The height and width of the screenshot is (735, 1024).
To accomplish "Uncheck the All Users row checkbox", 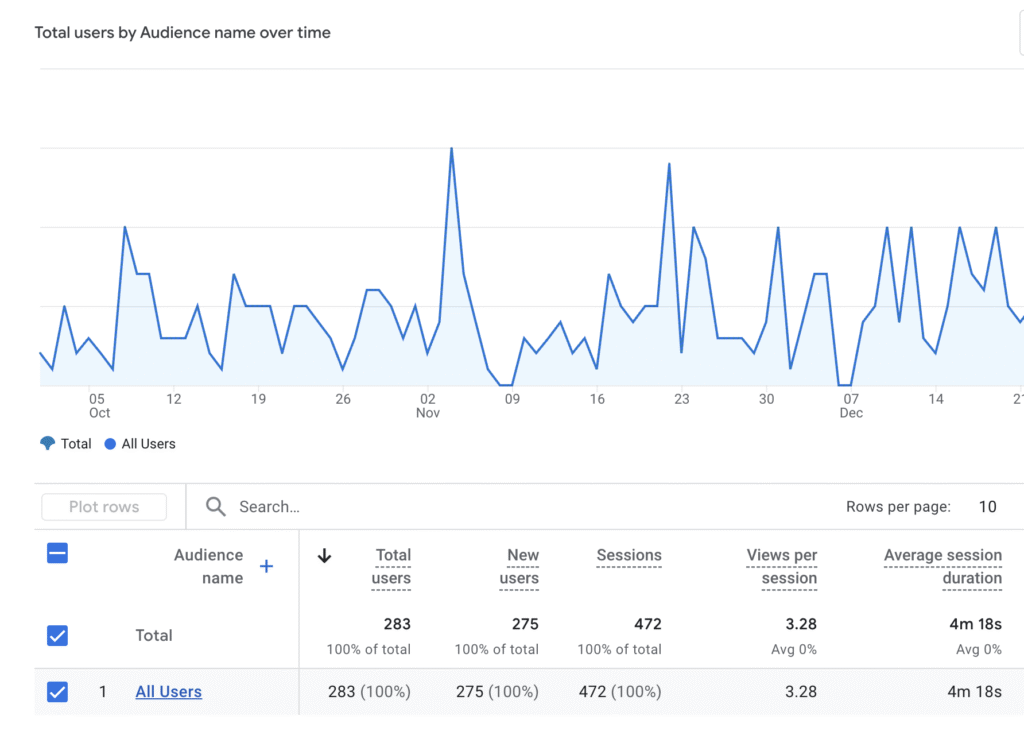I will 58,691.
